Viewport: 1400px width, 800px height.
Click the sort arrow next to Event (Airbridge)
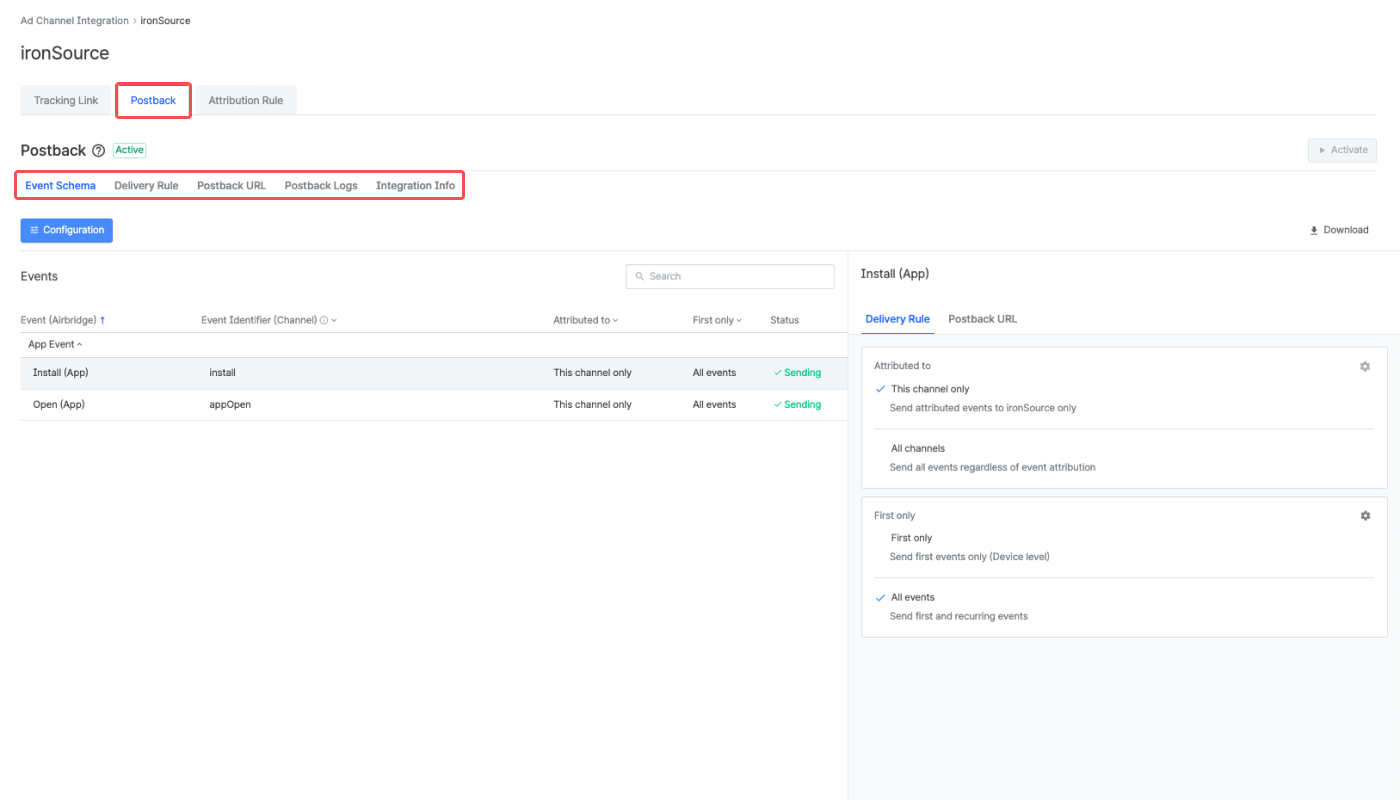102,320
